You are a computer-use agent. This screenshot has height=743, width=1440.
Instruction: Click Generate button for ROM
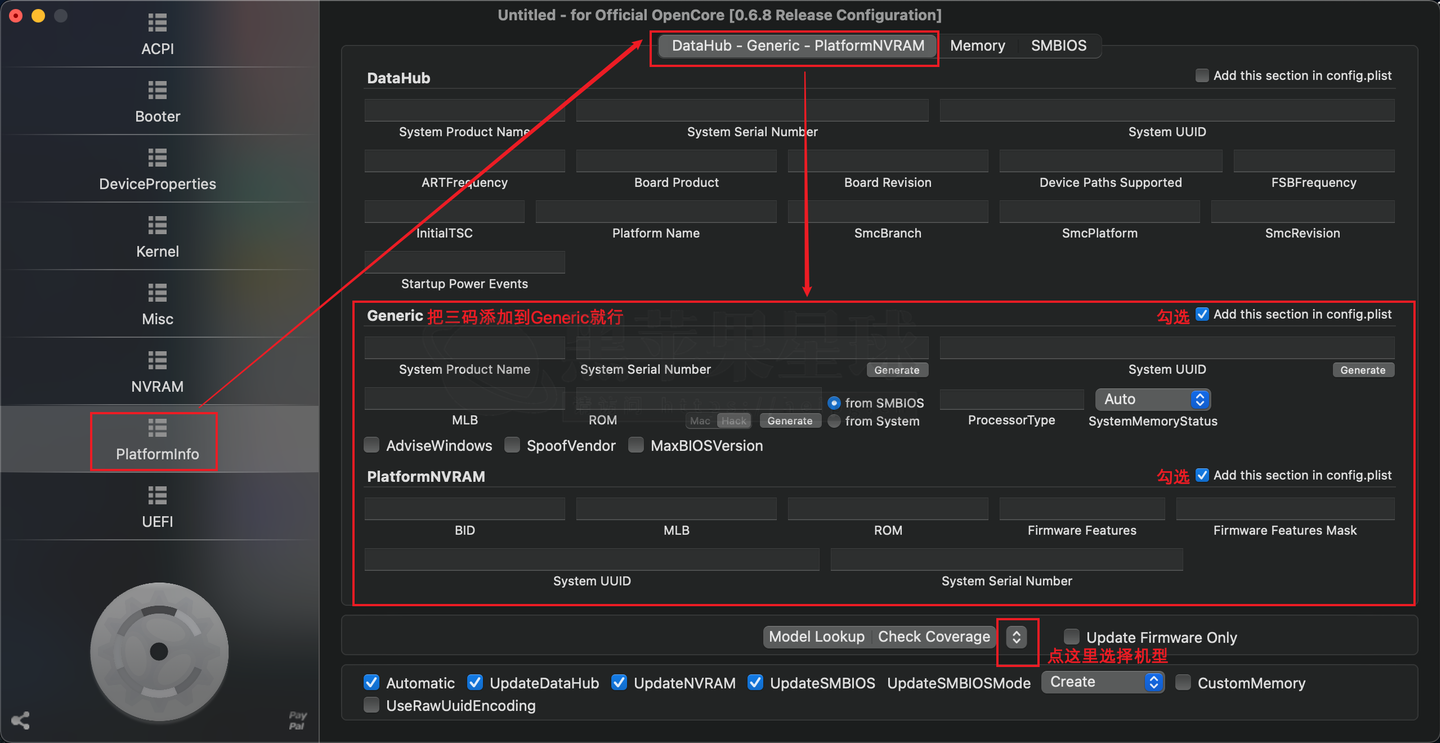790,421
